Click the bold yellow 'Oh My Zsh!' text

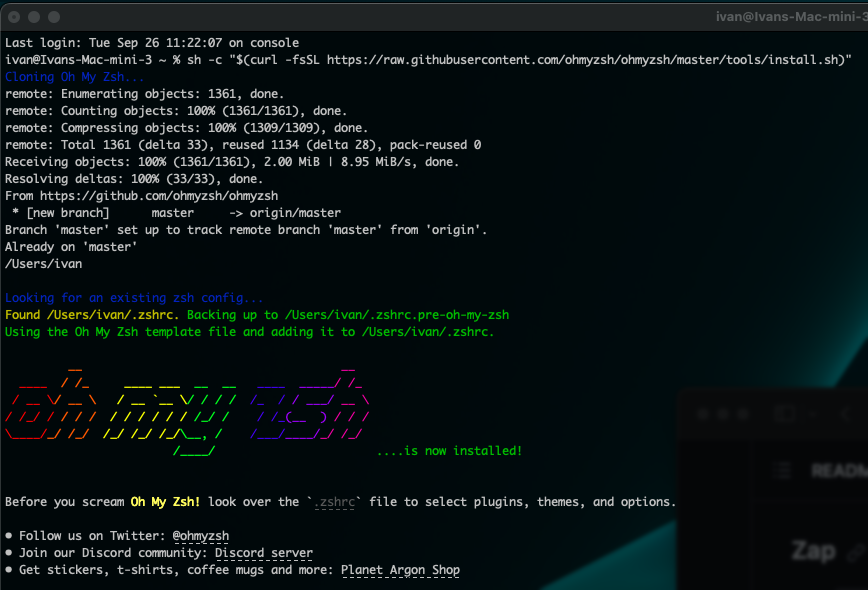(165, 502)
